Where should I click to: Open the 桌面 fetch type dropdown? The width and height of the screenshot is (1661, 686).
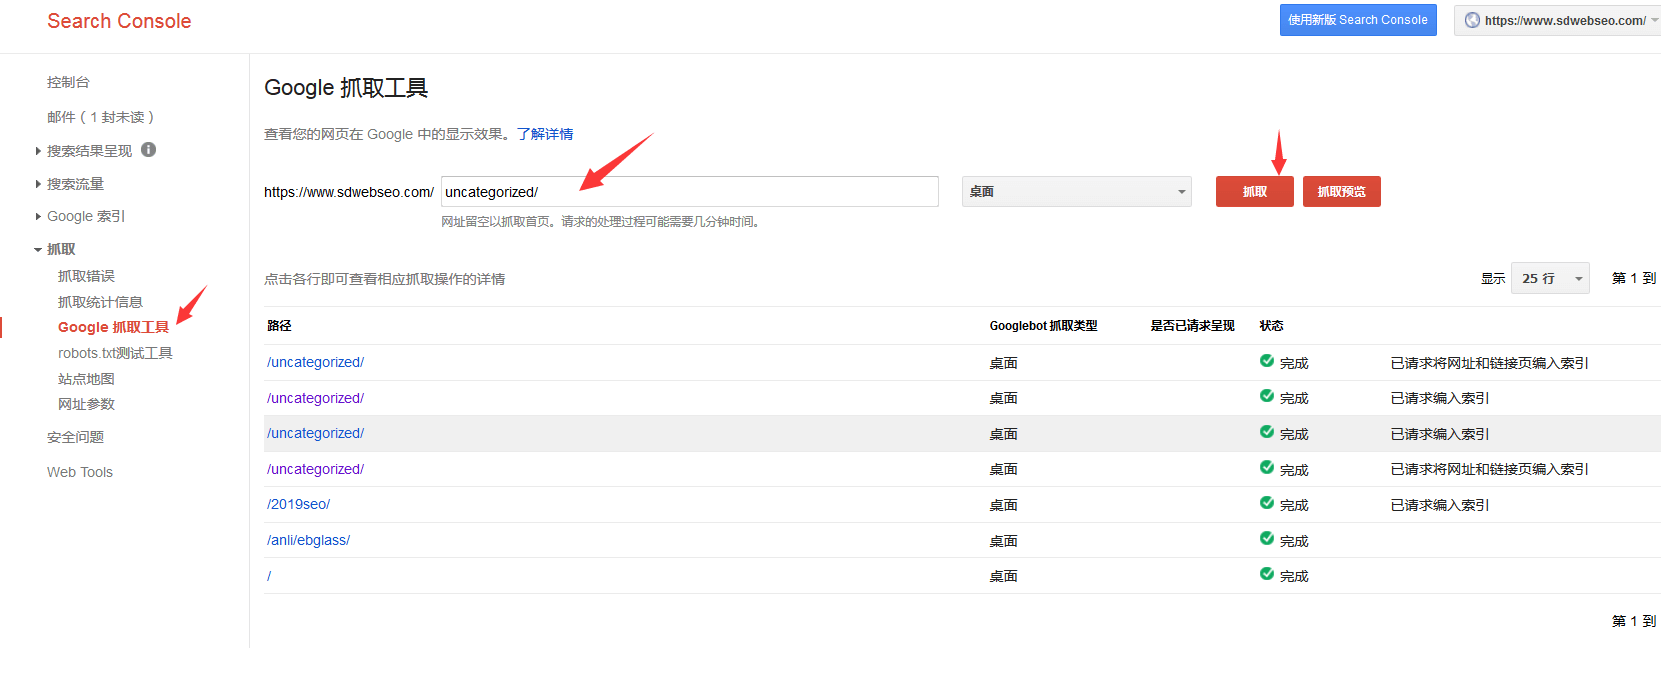[x=1076, y=191]
